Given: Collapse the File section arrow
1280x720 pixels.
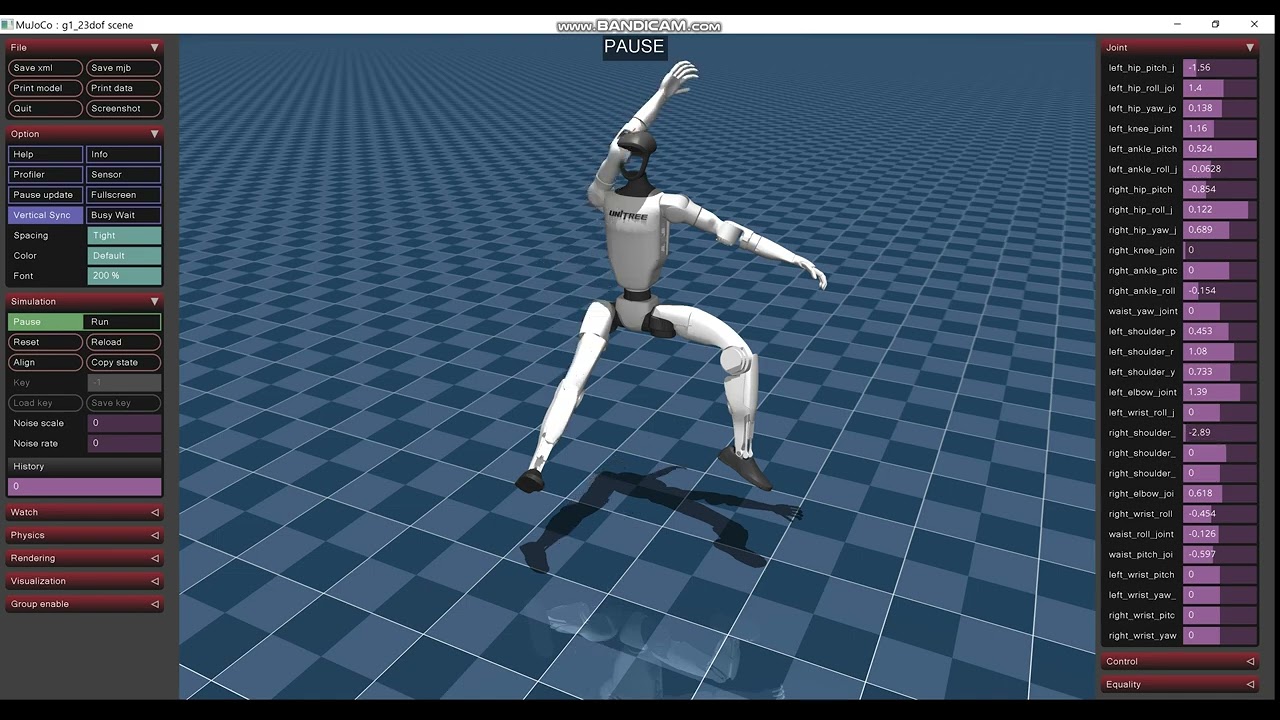Looking at the screenshot, I should (154, 47).
